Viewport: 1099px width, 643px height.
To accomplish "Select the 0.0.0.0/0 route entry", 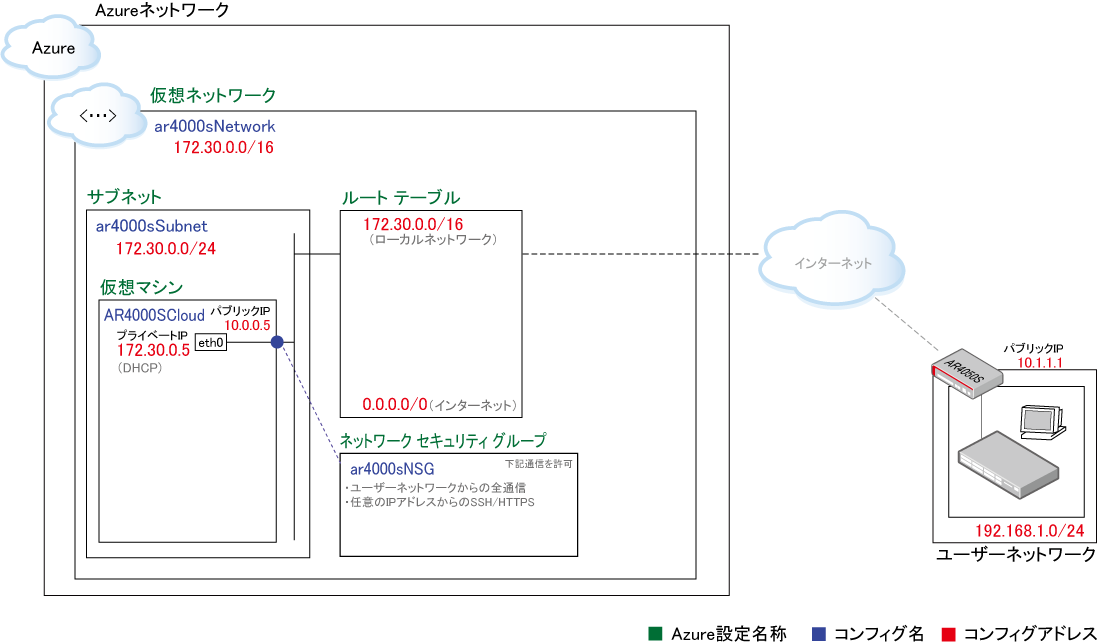I will pos(395,405).
